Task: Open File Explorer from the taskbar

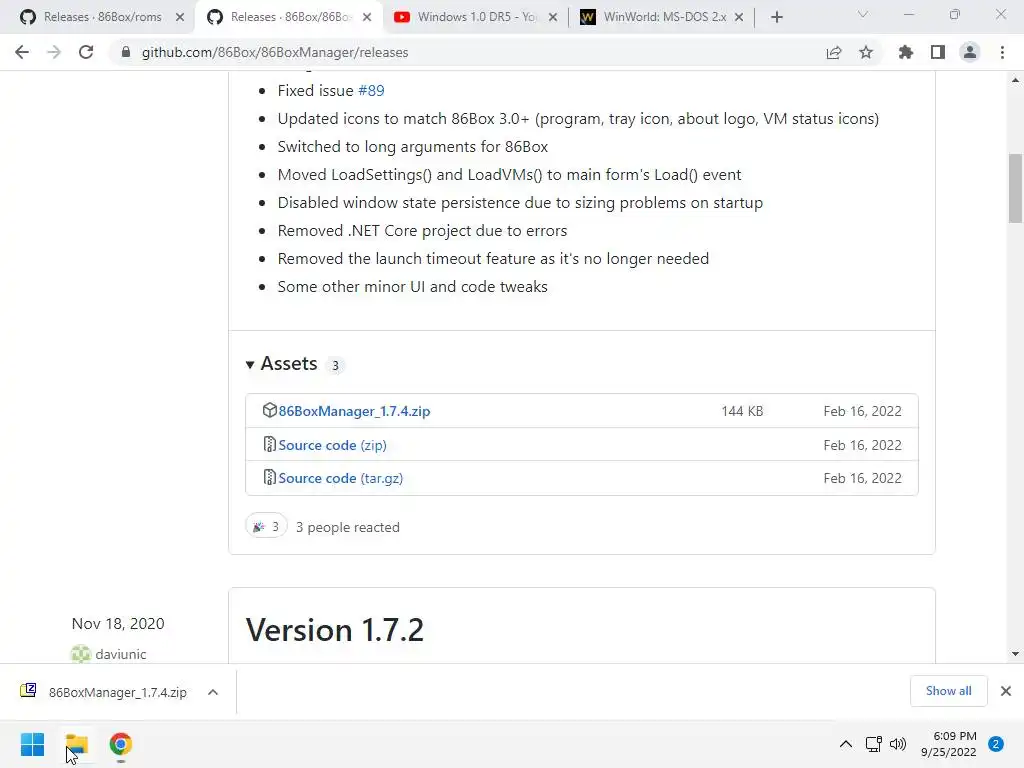Action: (x=76, y=744)
